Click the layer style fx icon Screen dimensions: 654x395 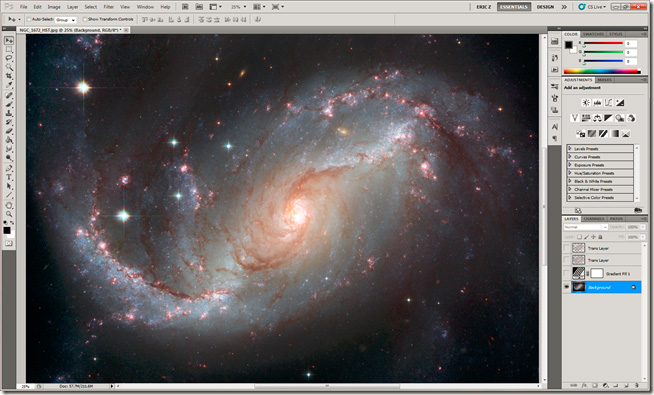click(x=584, y=386)
